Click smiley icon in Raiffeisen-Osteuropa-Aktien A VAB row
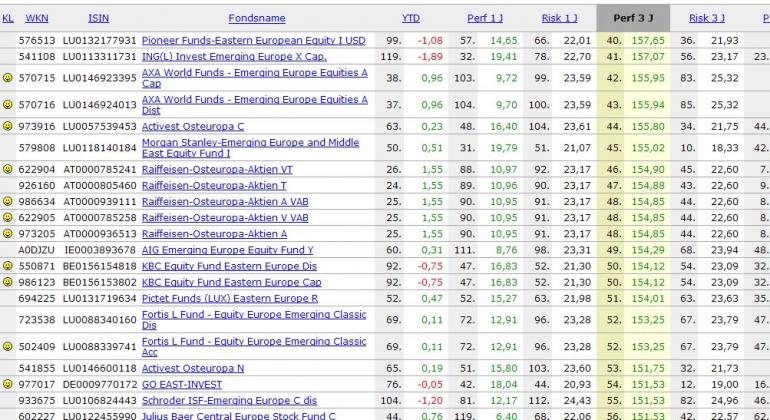Screen dimensions: 770x420 point(7,201)
